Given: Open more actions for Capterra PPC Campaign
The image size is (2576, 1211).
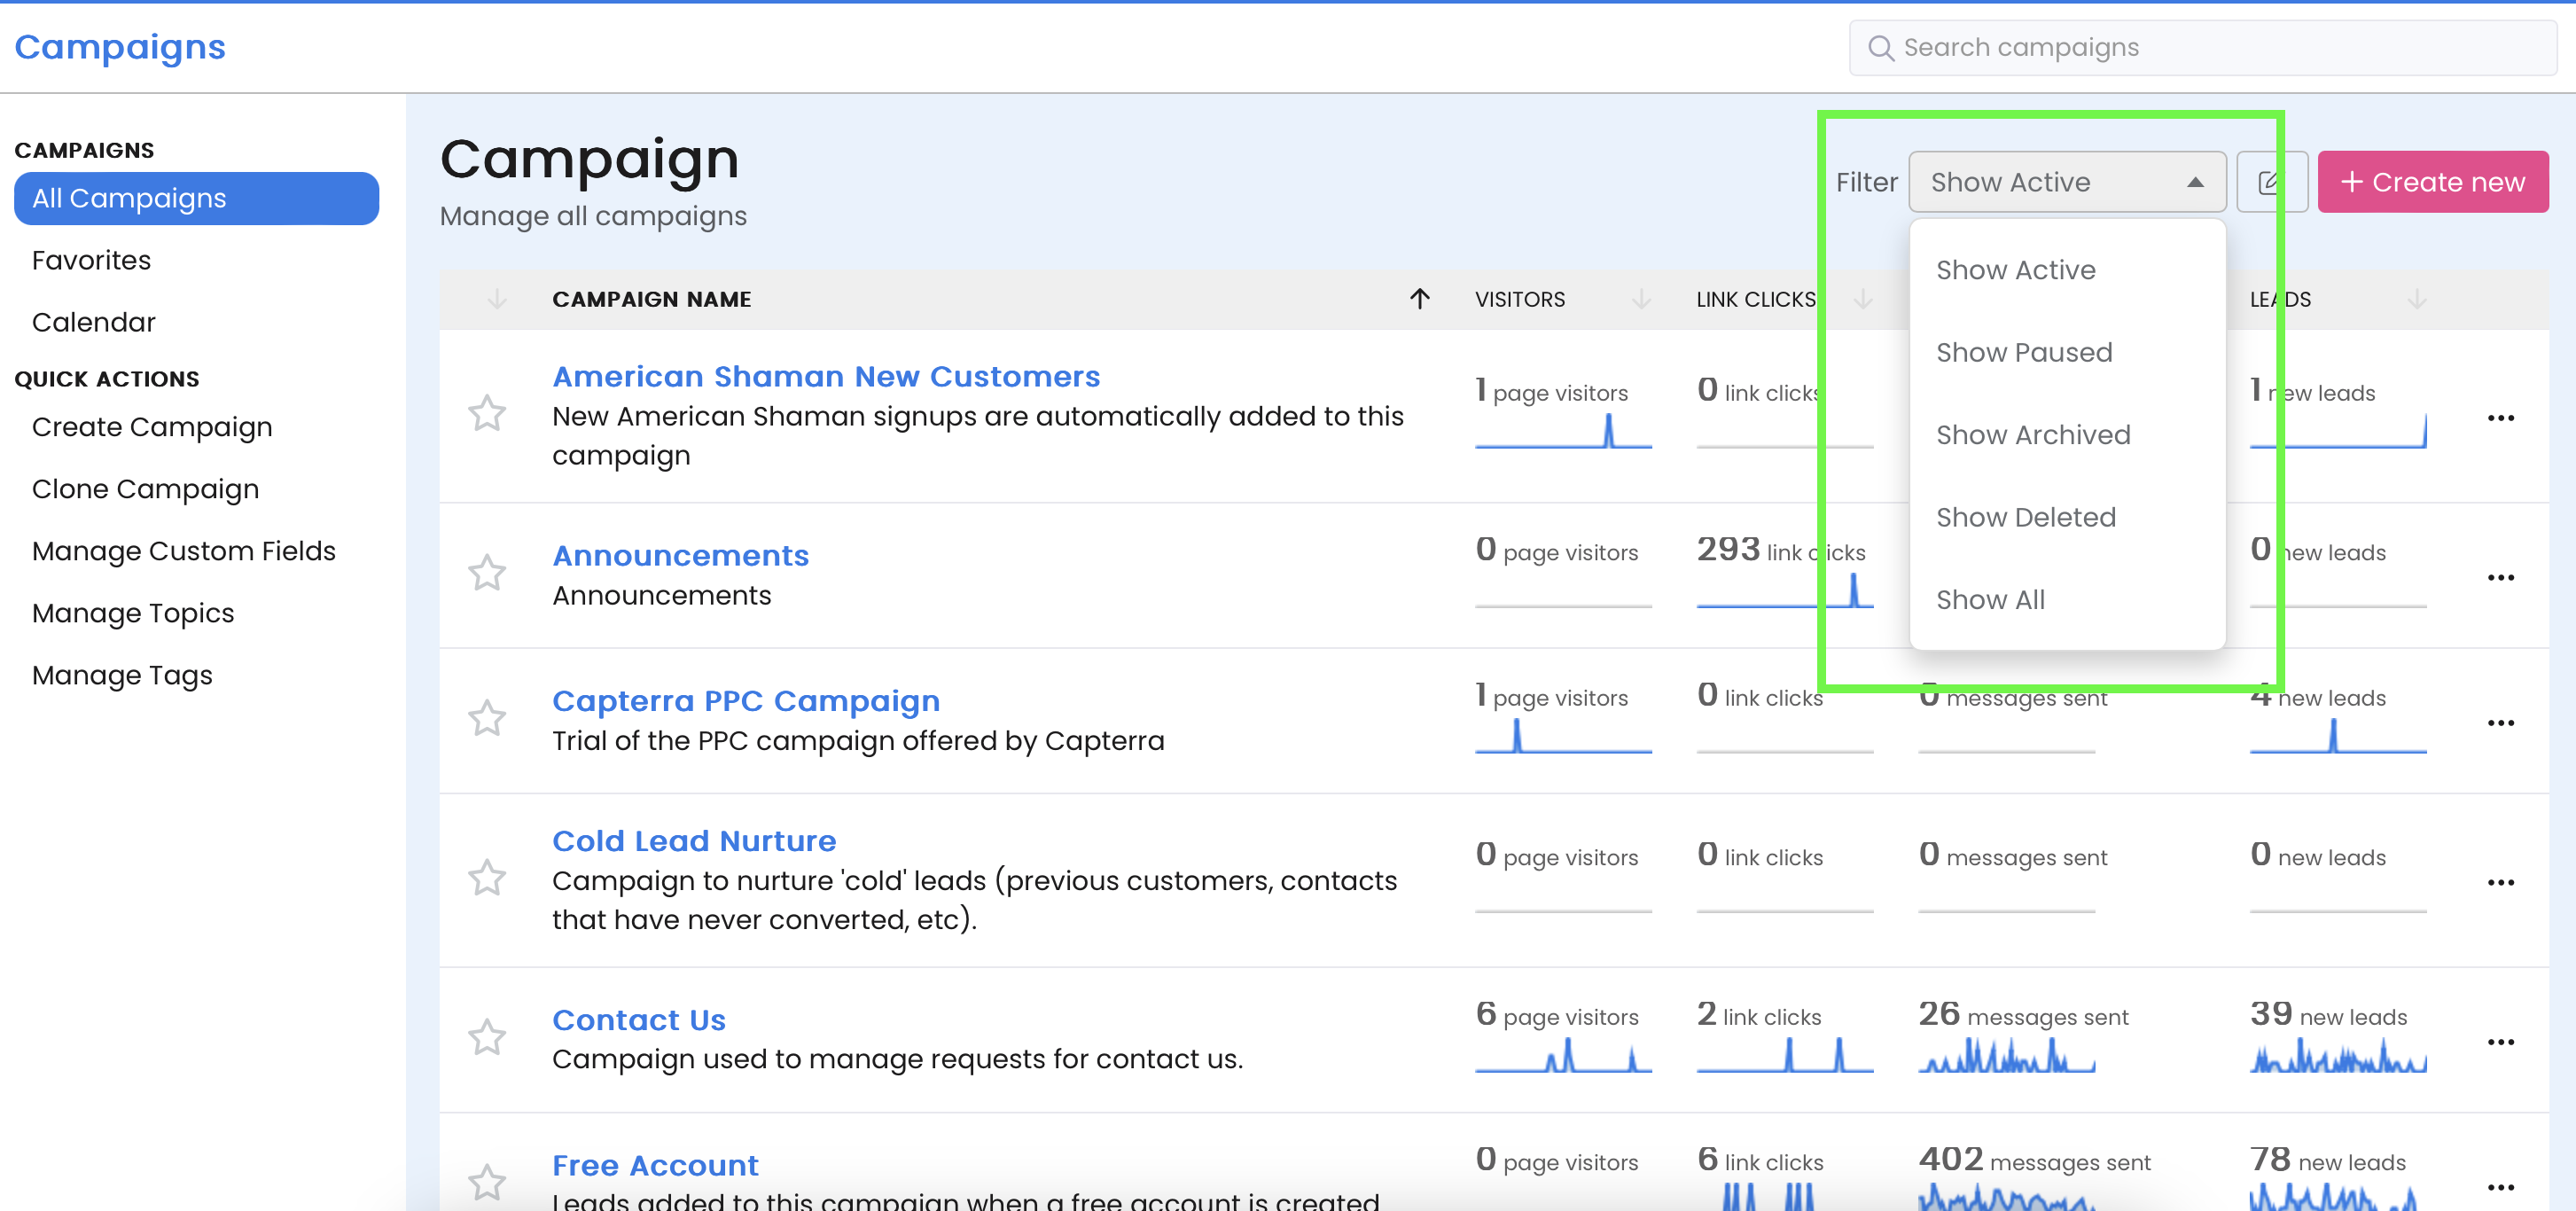Looking at the screenshot, I should point(2500,723).
